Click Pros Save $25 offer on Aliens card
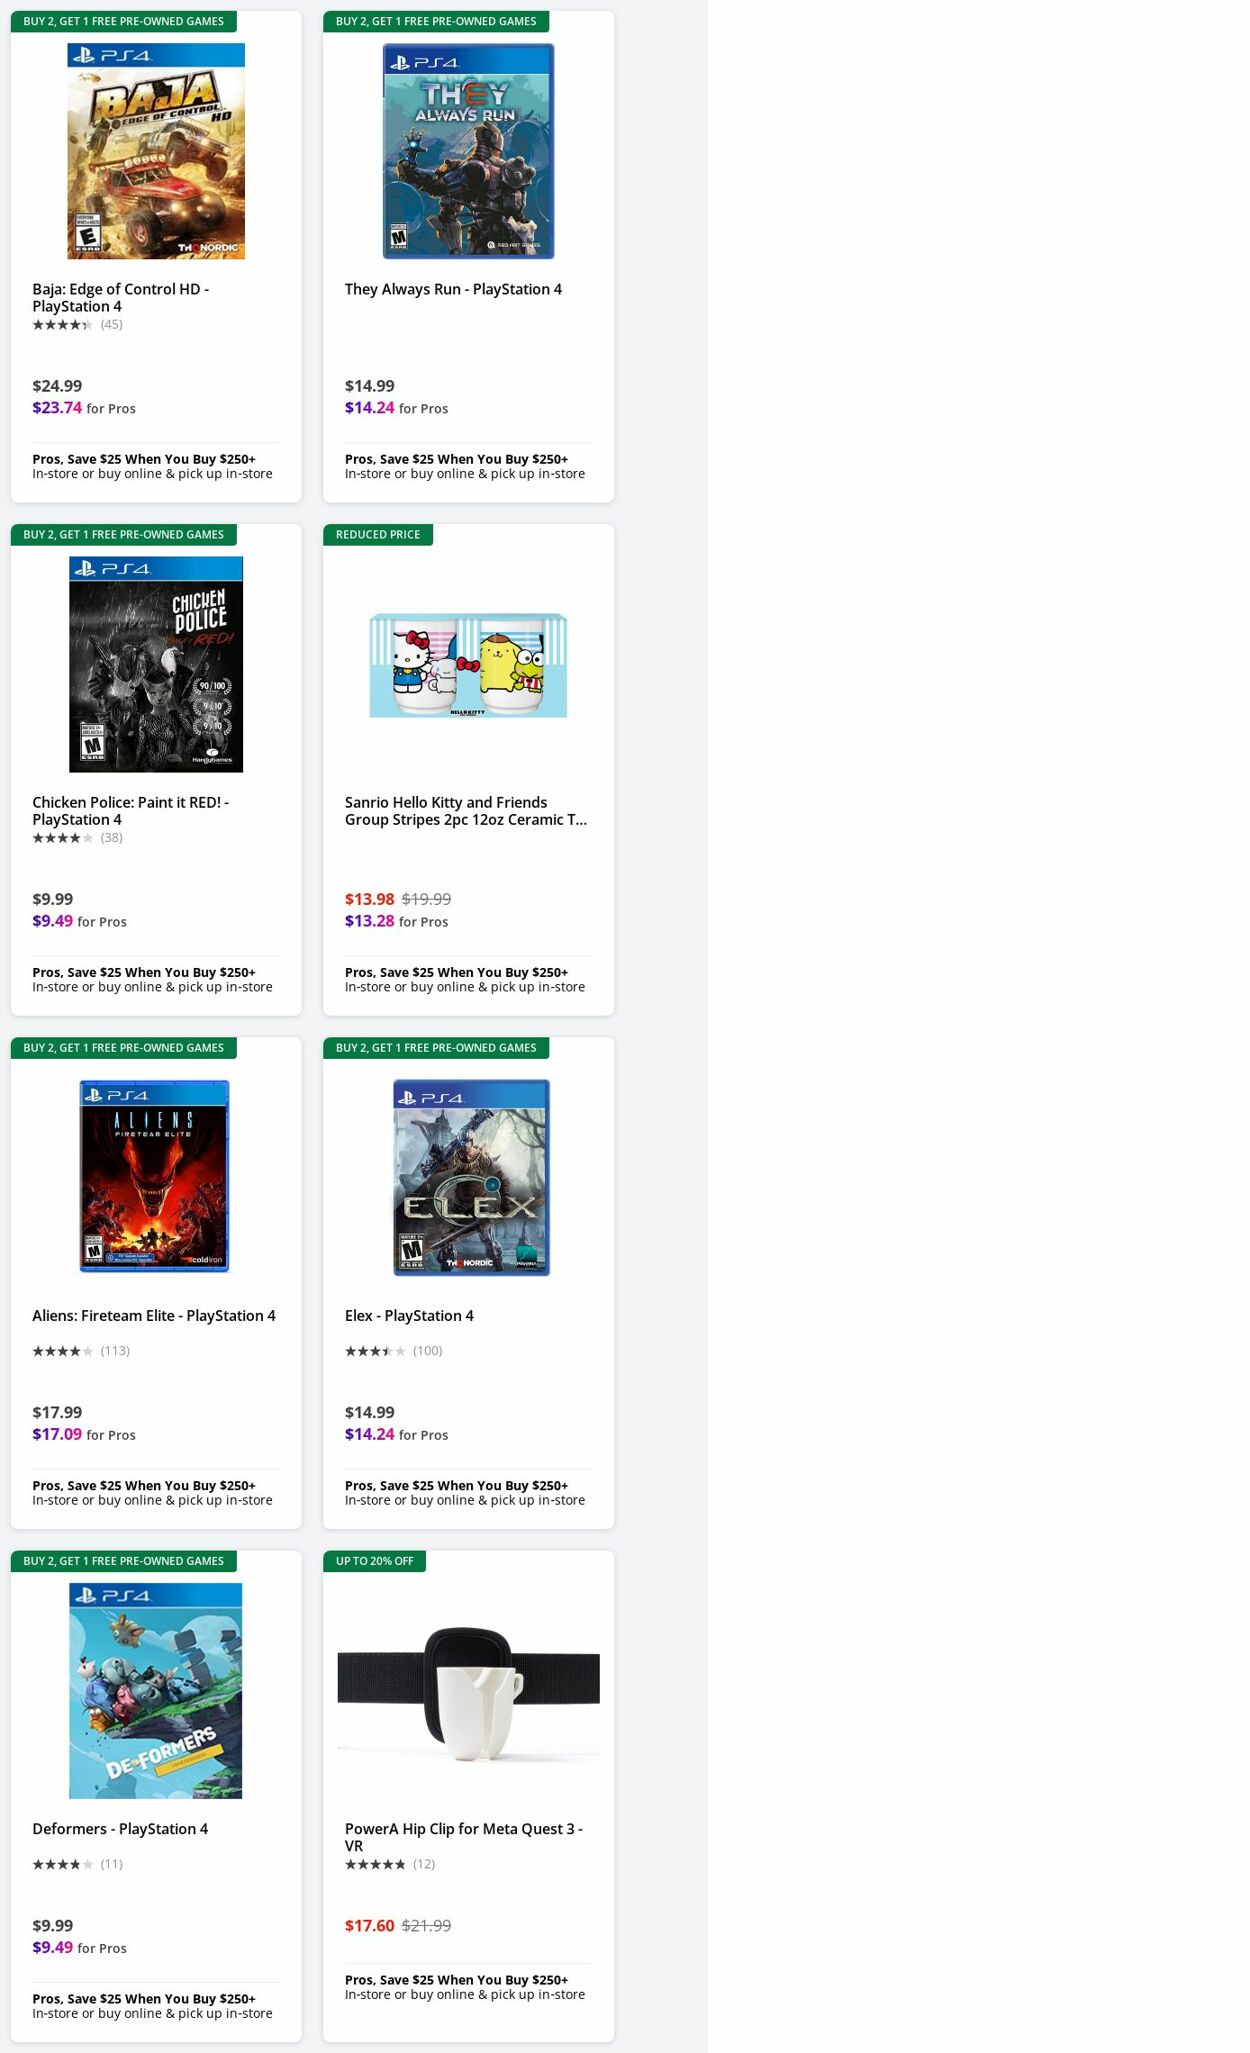The image size is (1250, 2053). pyautogui.click(x=152, y=1492)
